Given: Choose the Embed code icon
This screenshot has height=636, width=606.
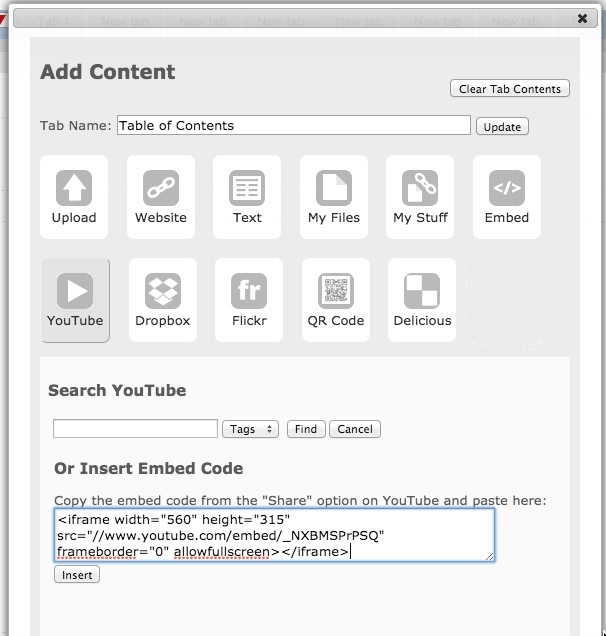Looking at the screenshot, I should (x=507, y=197).
